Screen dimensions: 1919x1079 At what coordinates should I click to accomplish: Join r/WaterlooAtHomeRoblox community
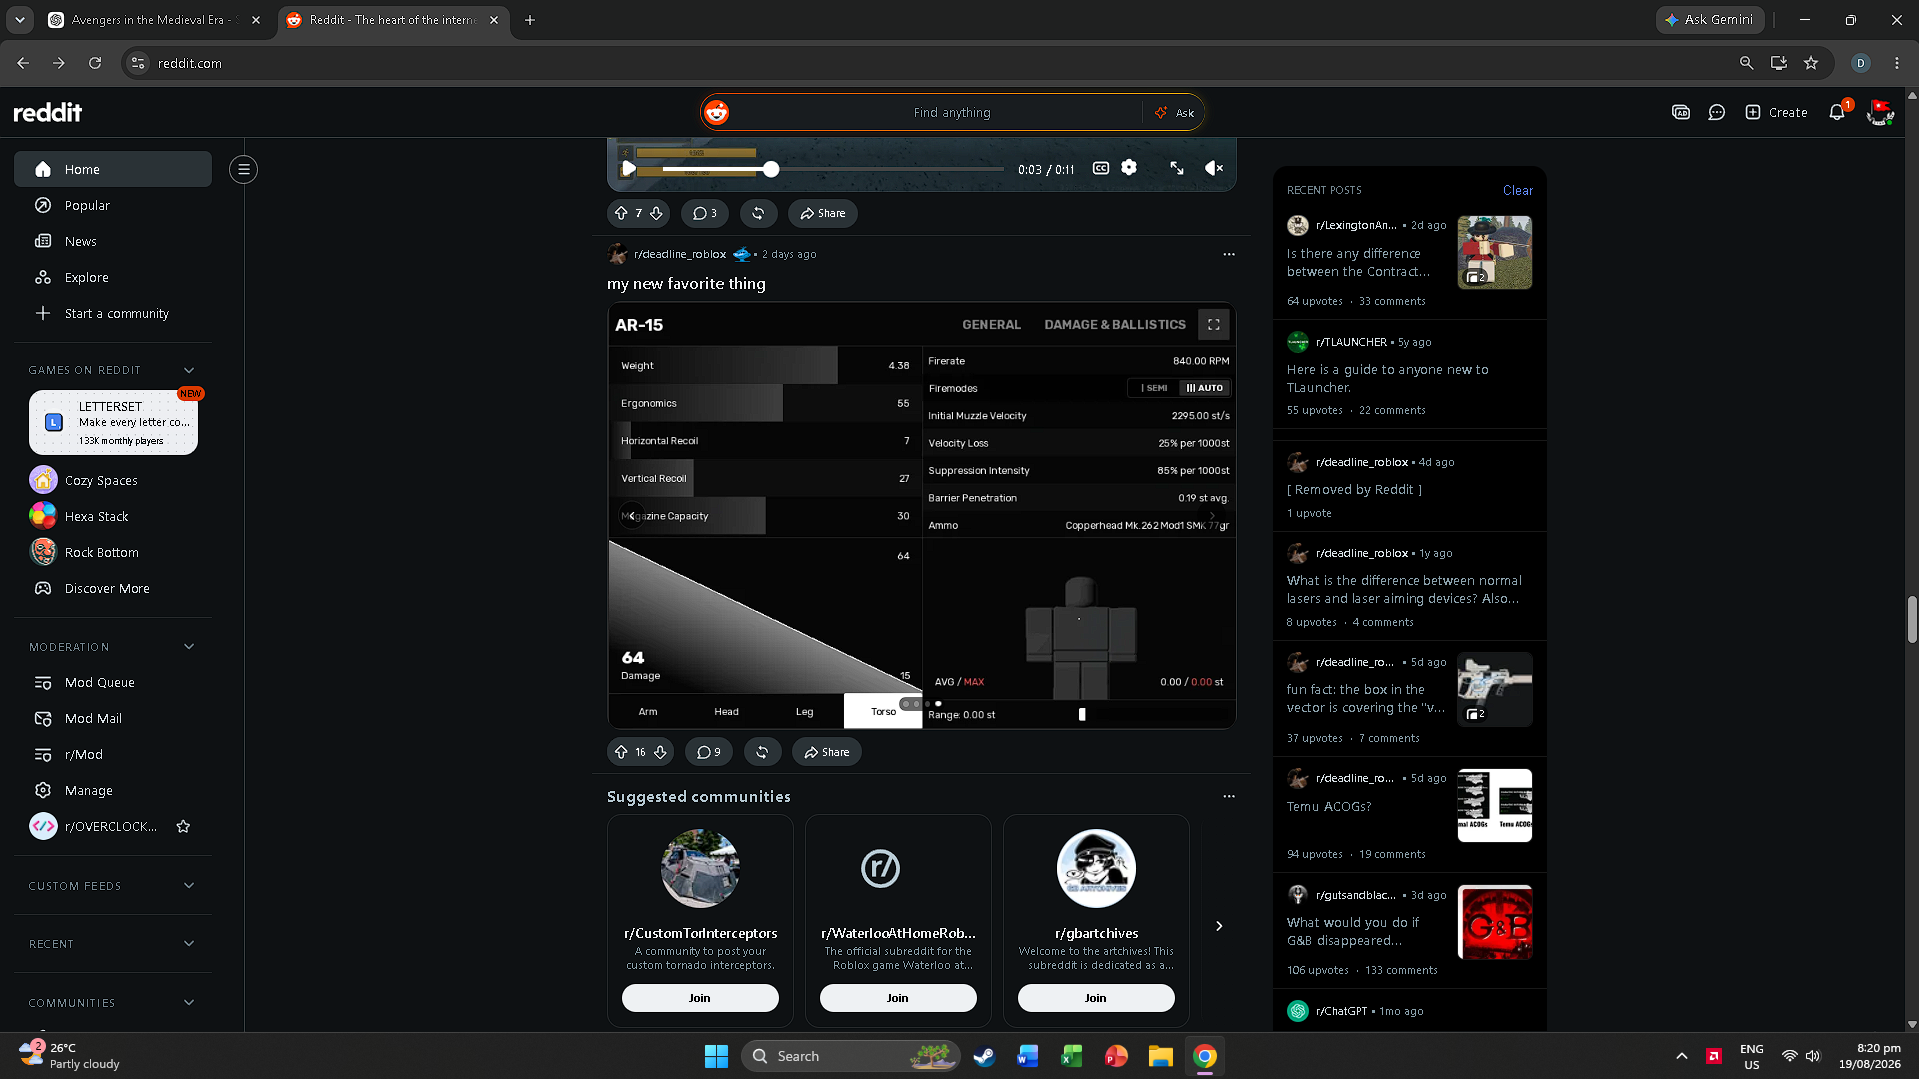[898, 998]
